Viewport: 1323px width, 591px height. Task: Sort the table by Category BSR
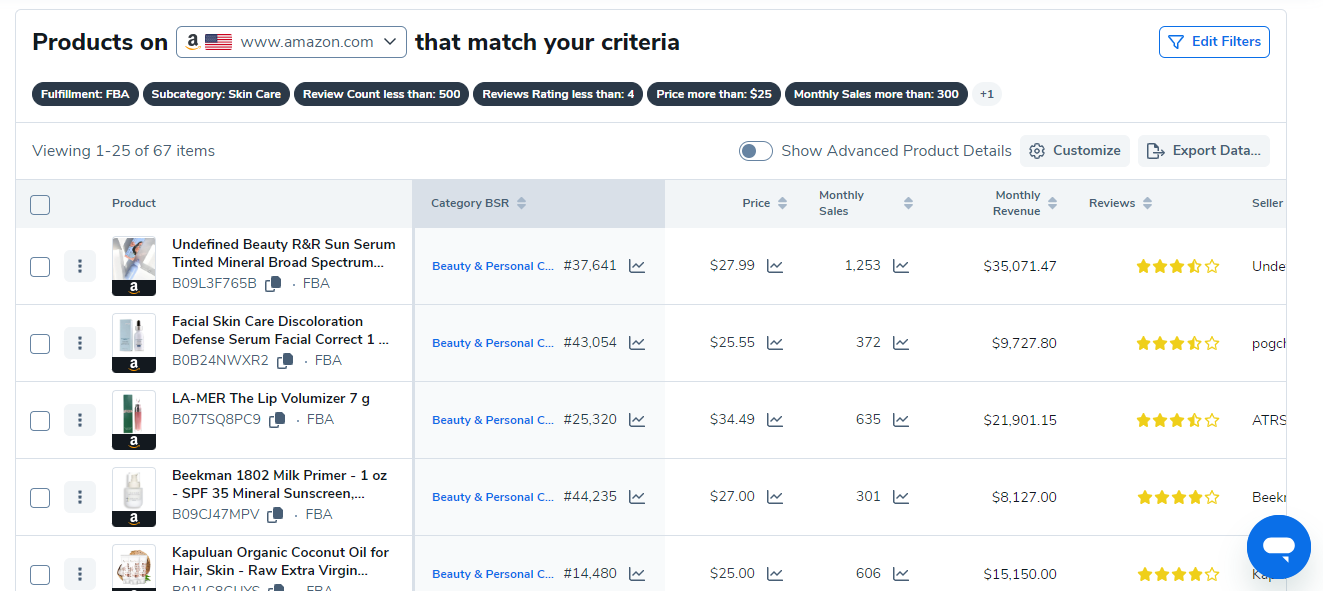[x=521, y=203]
